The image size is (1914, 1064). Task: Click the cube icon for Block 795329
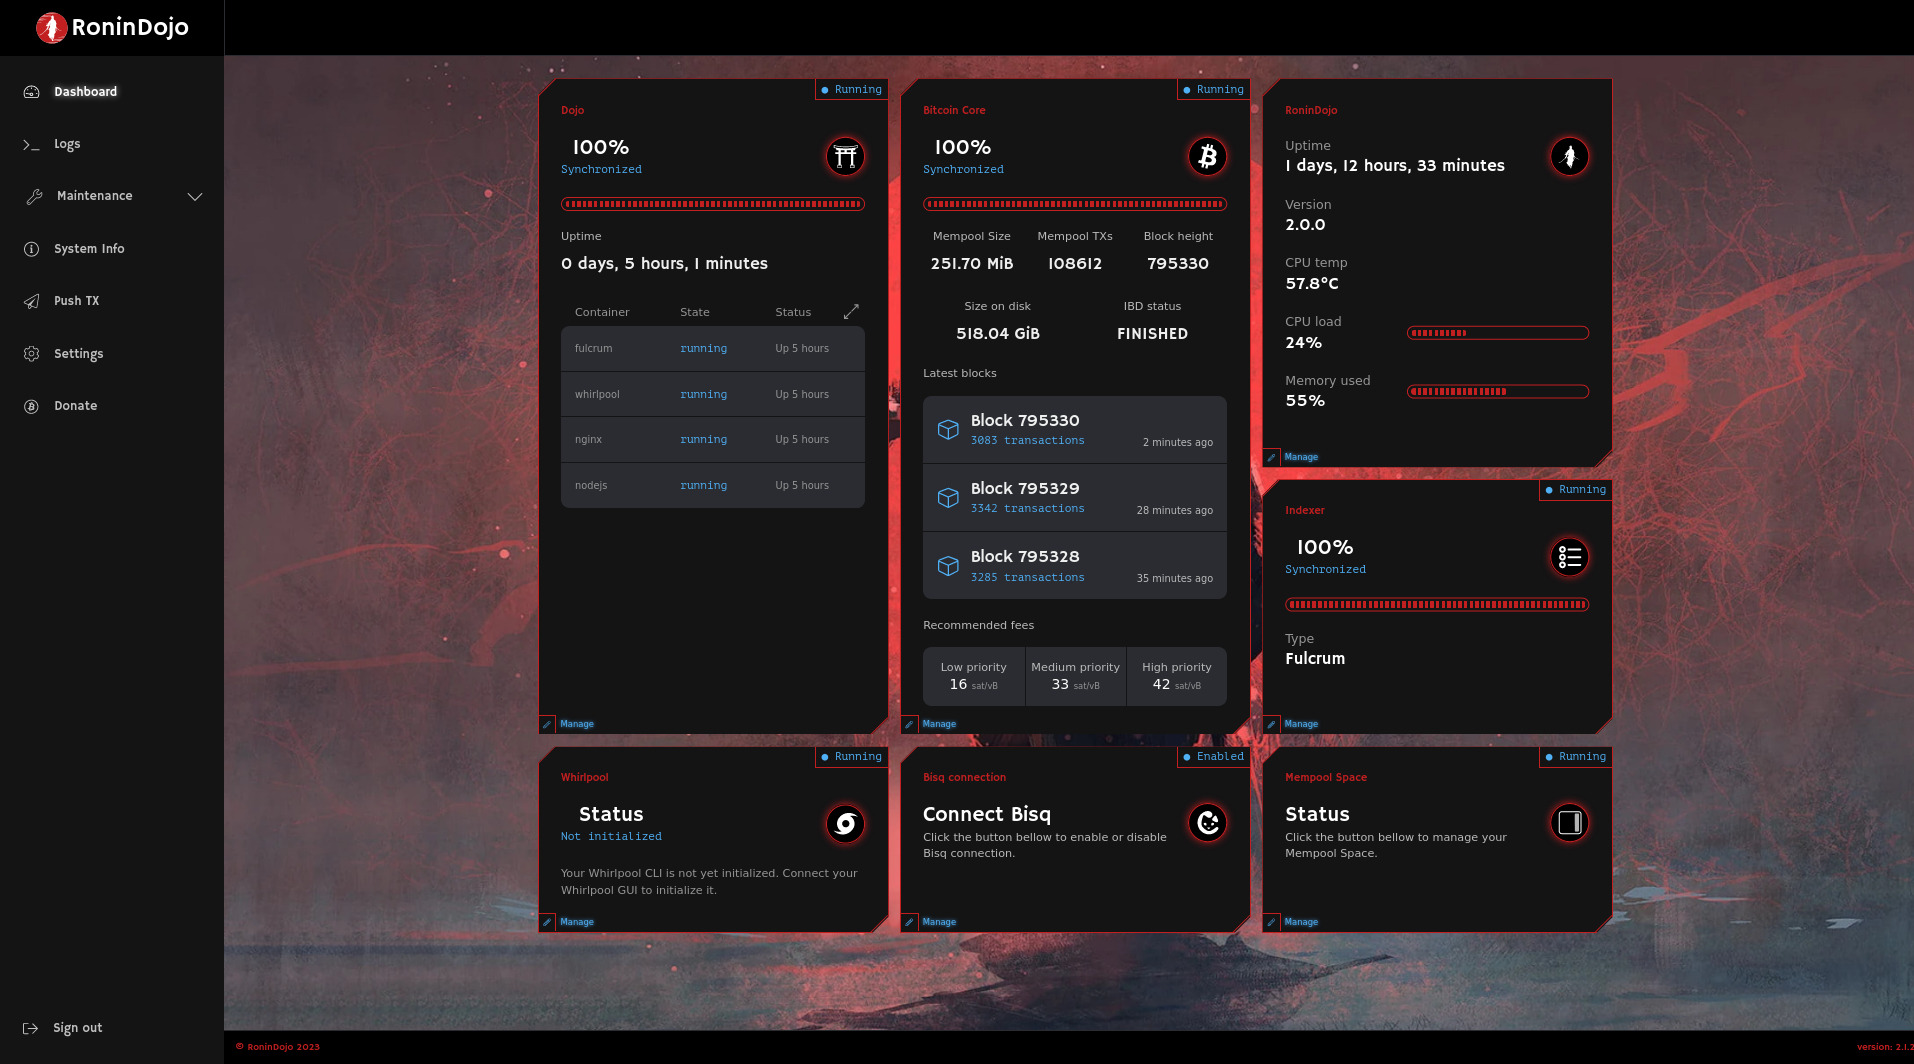click(x=948, y=498)
